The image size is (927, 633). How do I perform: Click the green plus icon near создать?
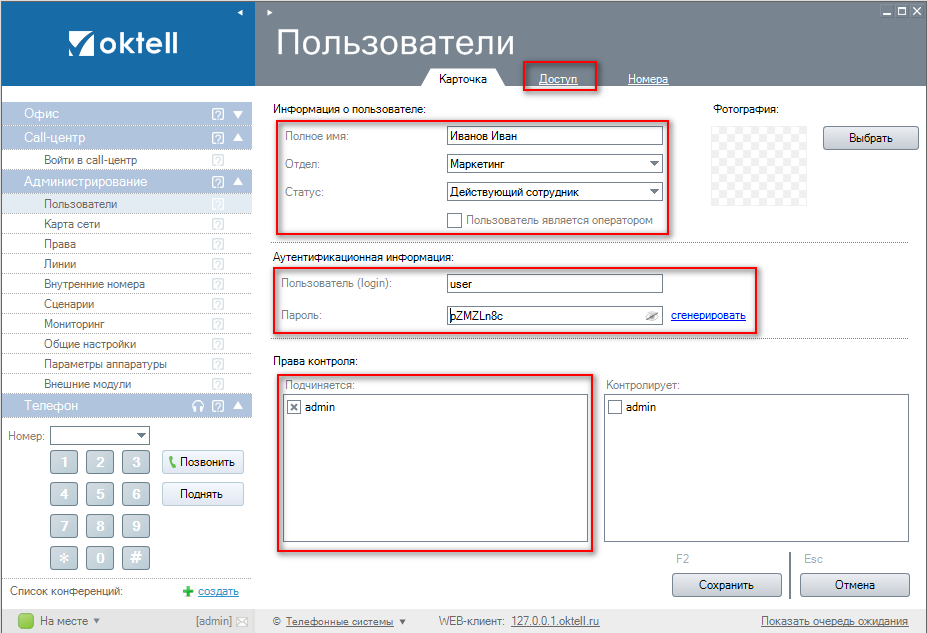click(x=187, y=592)
